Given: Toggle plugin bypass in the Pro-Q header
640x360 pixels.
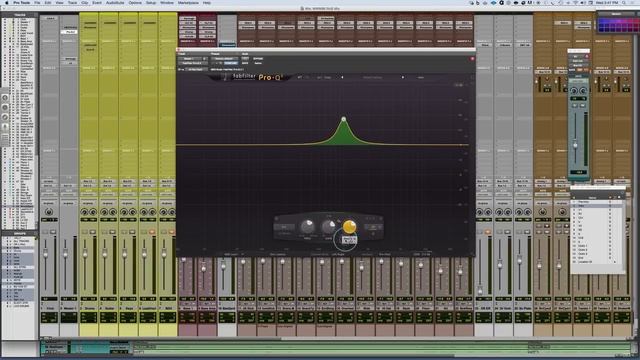Looking at the screenshot, I should (258, 59).
